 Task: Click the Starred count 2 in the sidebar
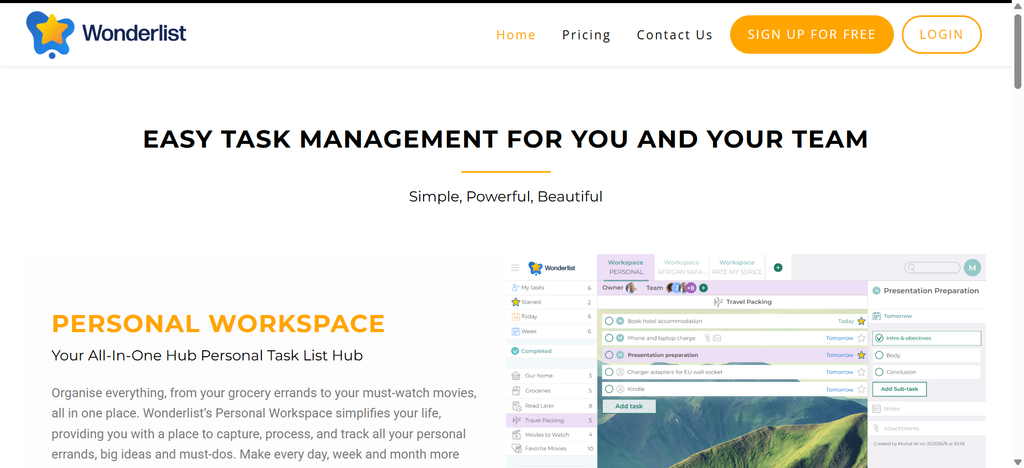tap(589, 302)
